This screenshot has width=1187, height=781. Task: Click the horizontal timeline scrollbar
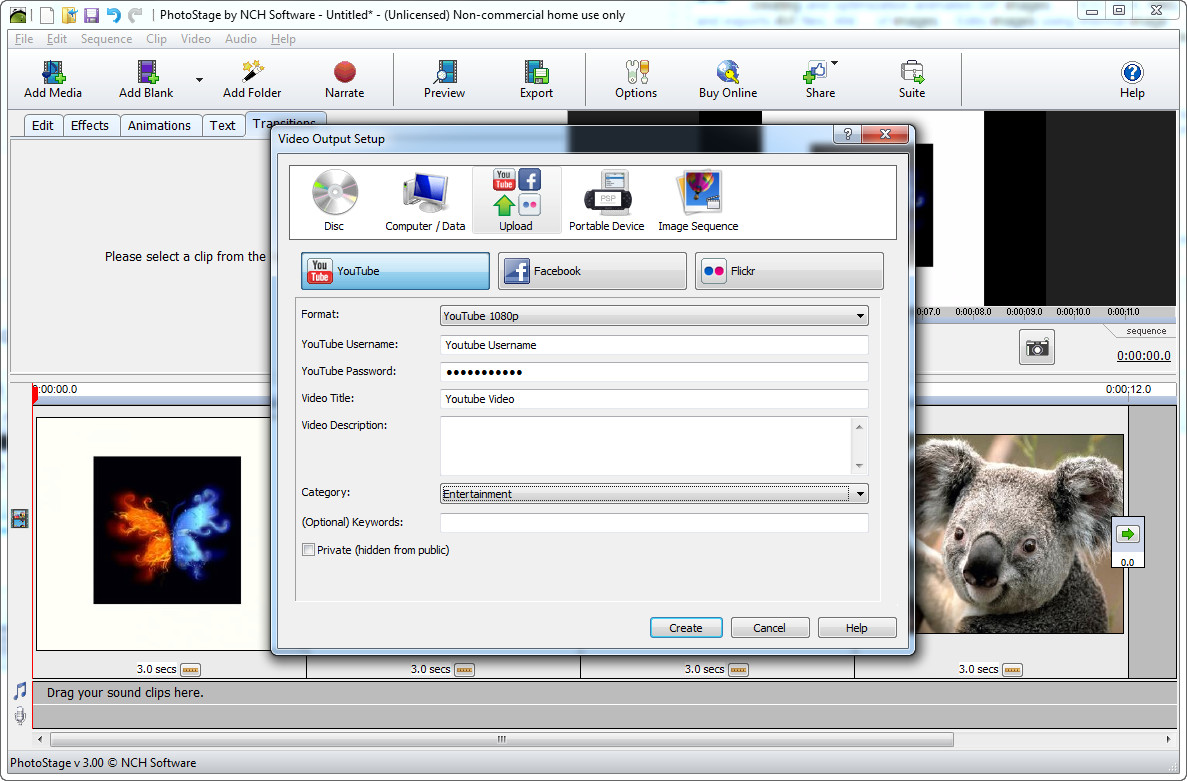pyautogui.click(x=501, y=739)
